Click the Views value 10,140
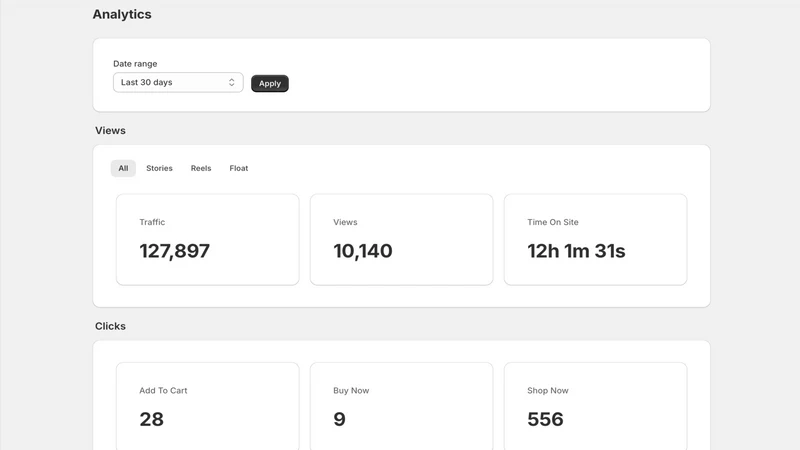This screenshot has height=450, width=800. click(363, 251)
